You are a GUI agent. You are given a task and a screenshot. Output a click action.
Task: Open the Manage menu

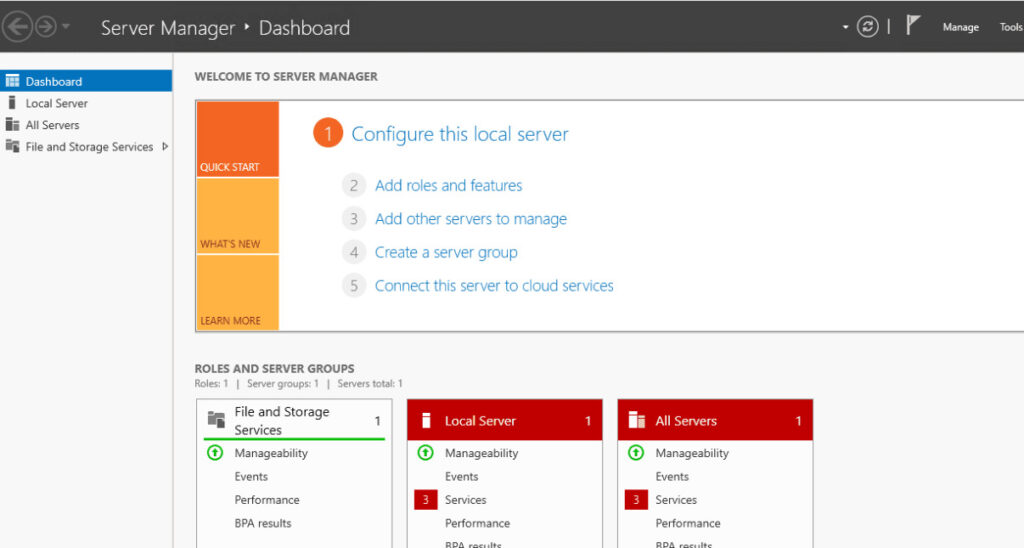(960, 27)
